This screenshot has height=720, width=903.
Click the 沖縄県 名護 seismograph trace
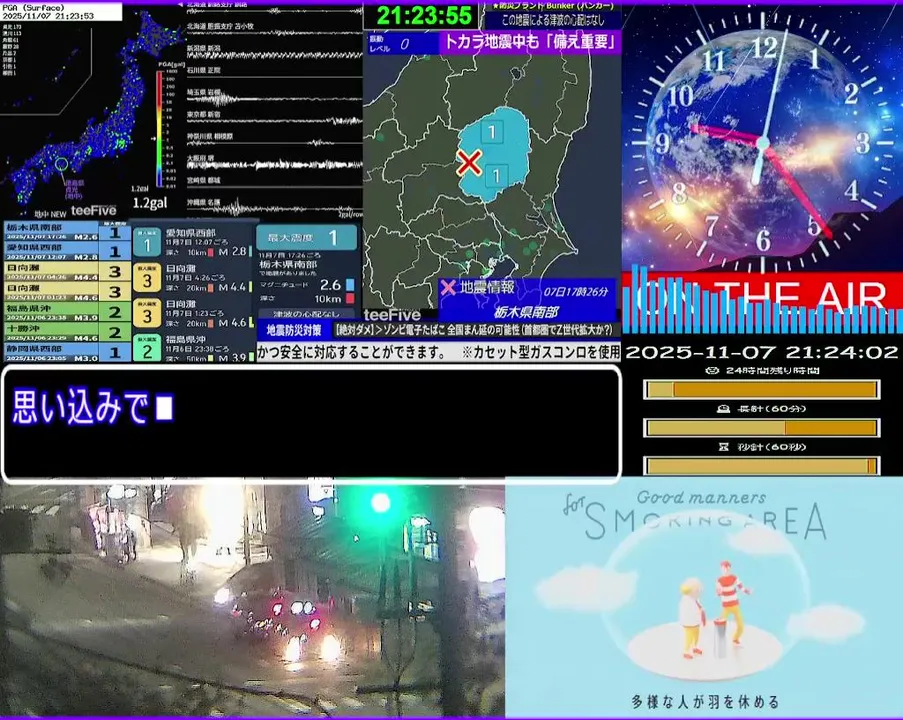click(x=275, y=208)
